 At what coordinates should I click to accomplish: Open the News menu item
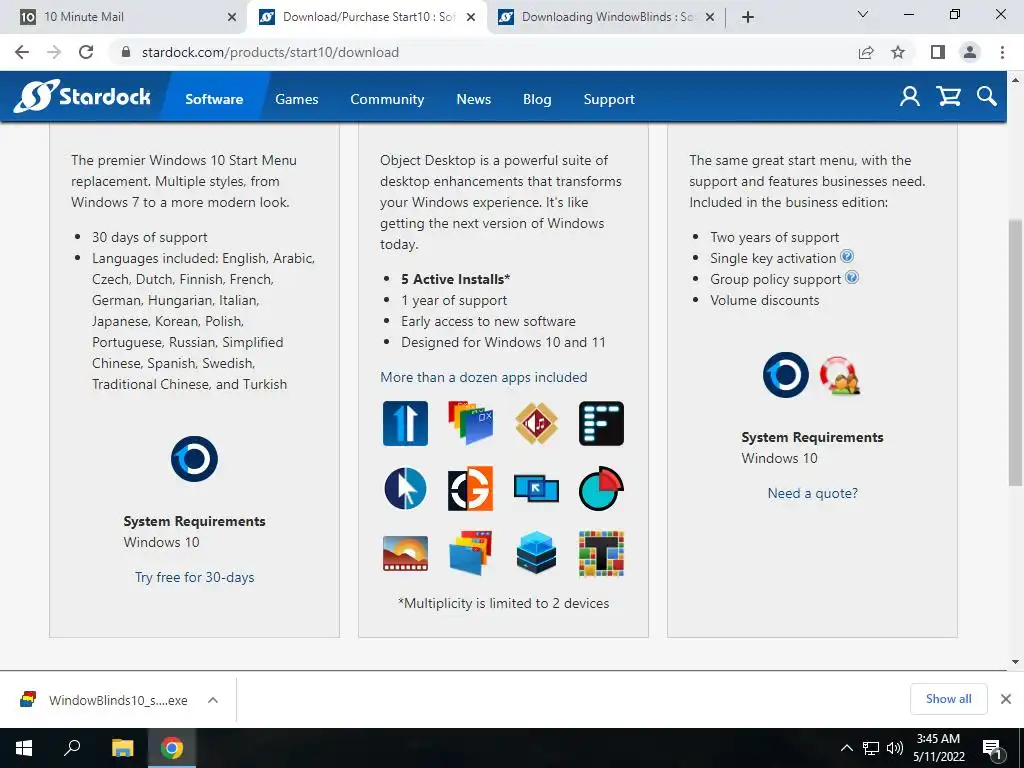tap(473, 99)
